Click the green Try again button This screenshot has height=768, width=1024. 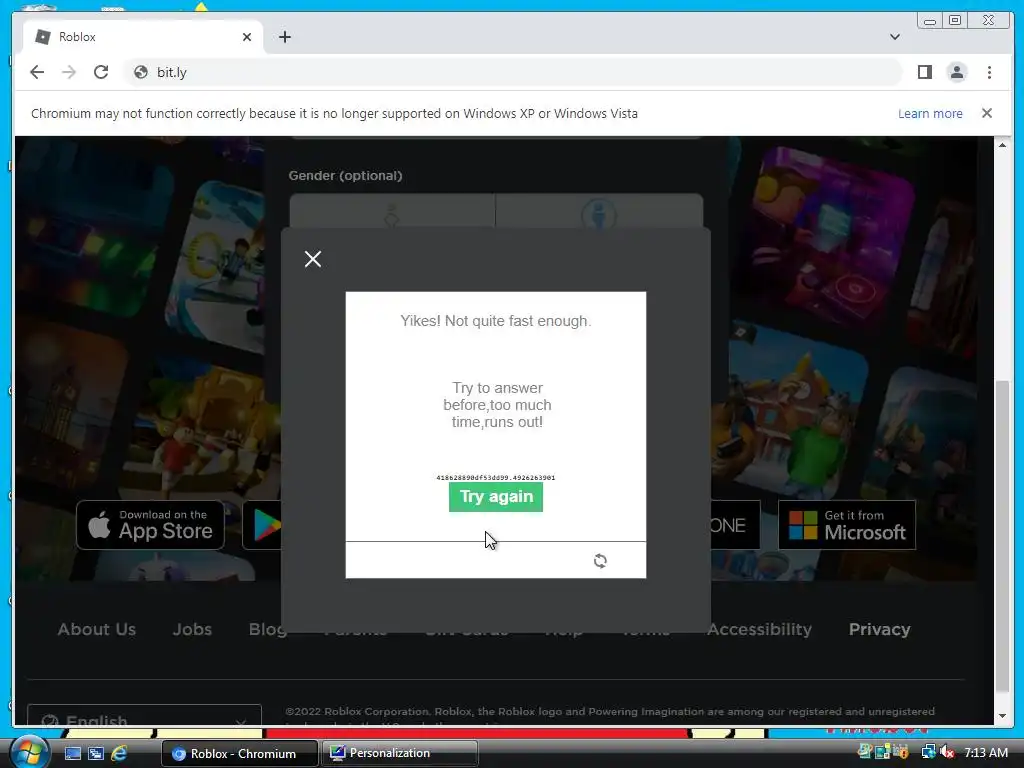(496, 497)
